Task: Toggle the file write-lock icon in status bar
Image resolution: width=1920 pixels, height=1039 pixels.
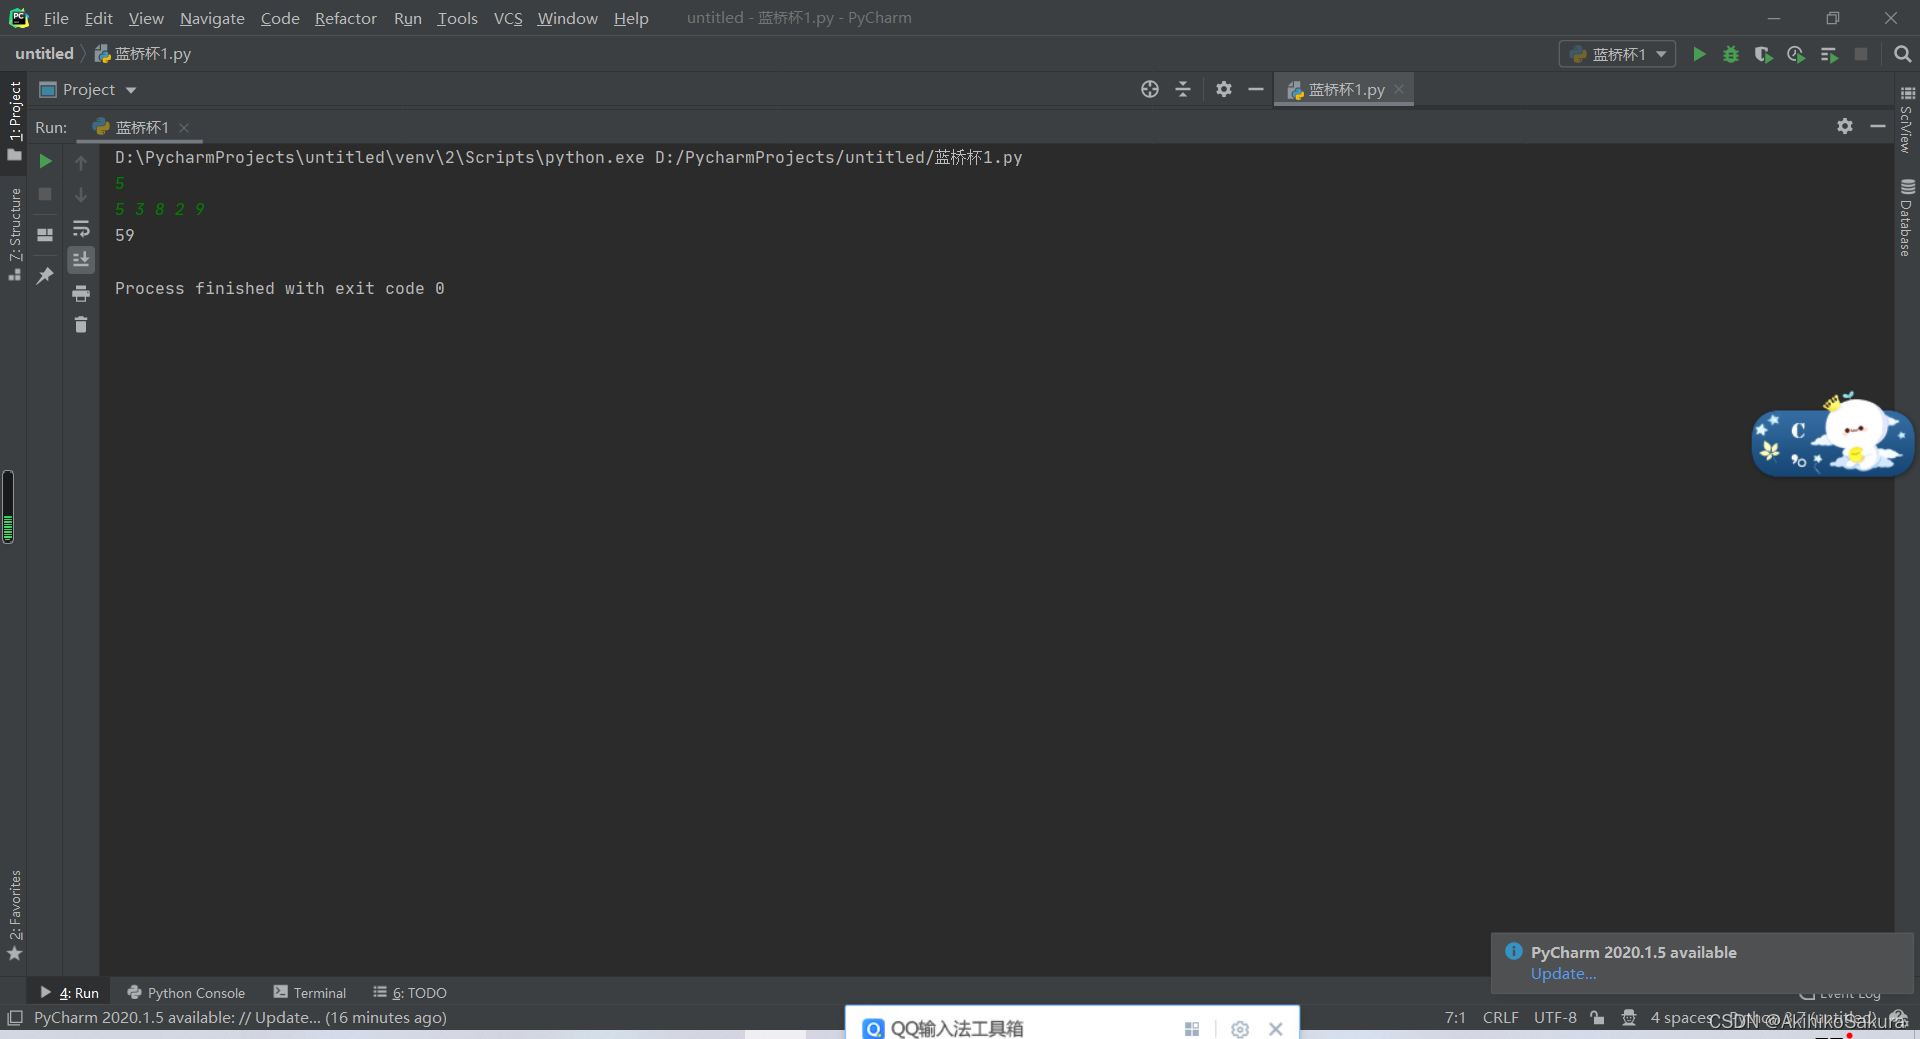Action: pyautogui.click(x=1597, y=1018)
